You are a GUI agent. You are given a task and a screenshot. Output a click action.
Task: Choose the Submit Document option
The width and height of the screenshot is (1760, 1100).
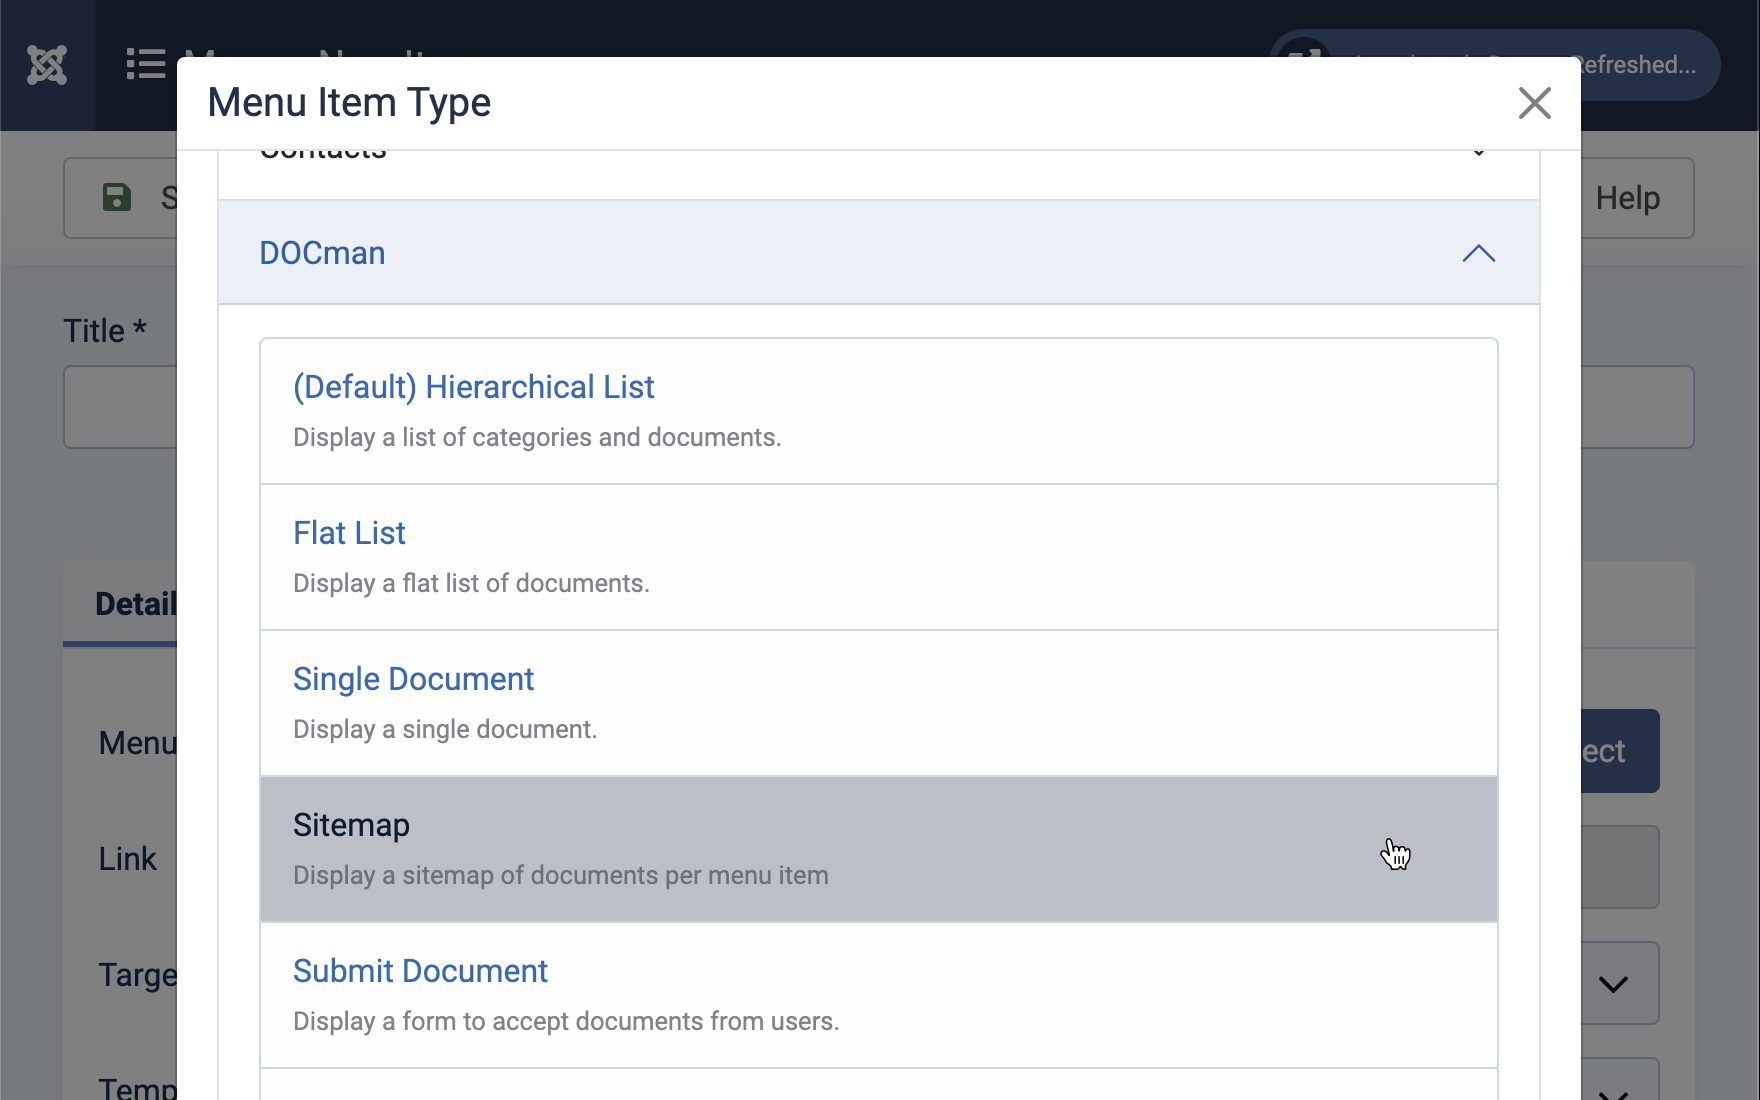(x=420, y=971)
